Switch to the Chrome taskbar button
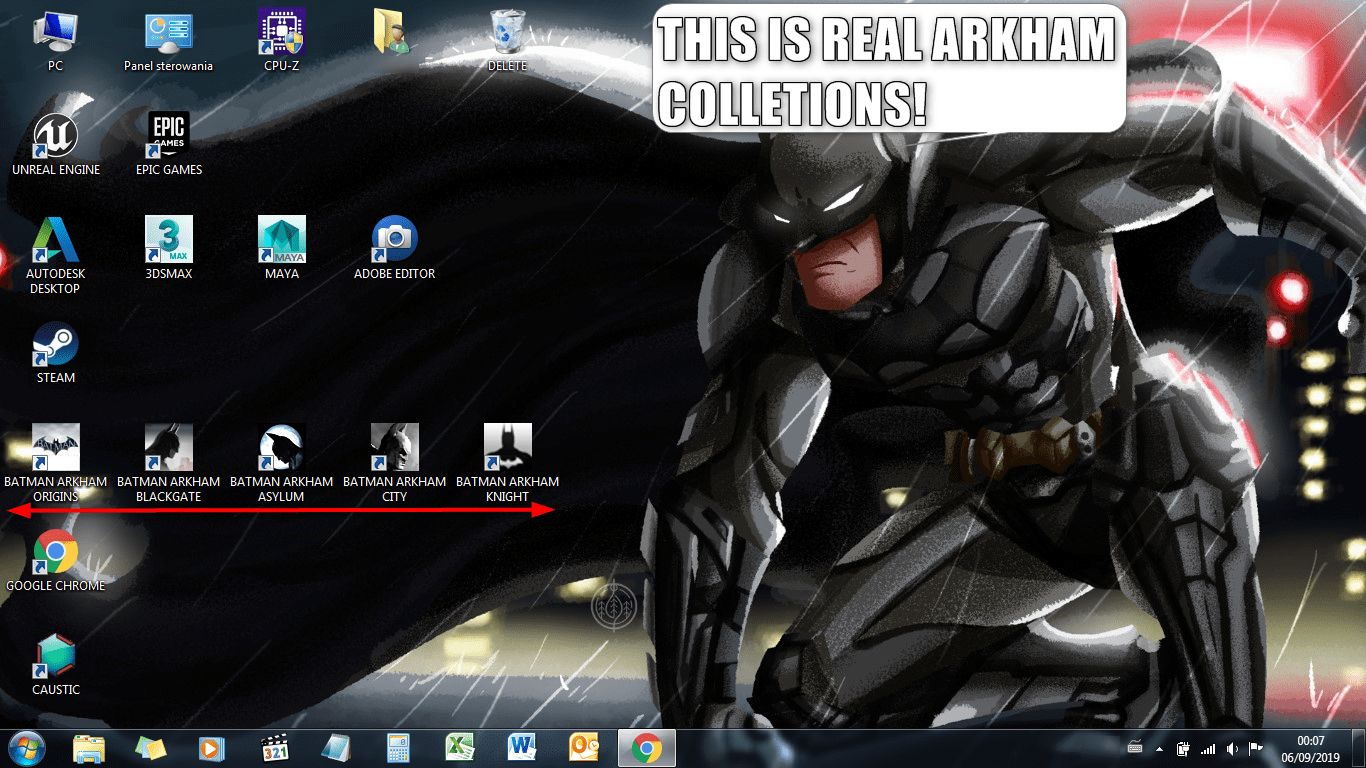 tap(647, 748)
